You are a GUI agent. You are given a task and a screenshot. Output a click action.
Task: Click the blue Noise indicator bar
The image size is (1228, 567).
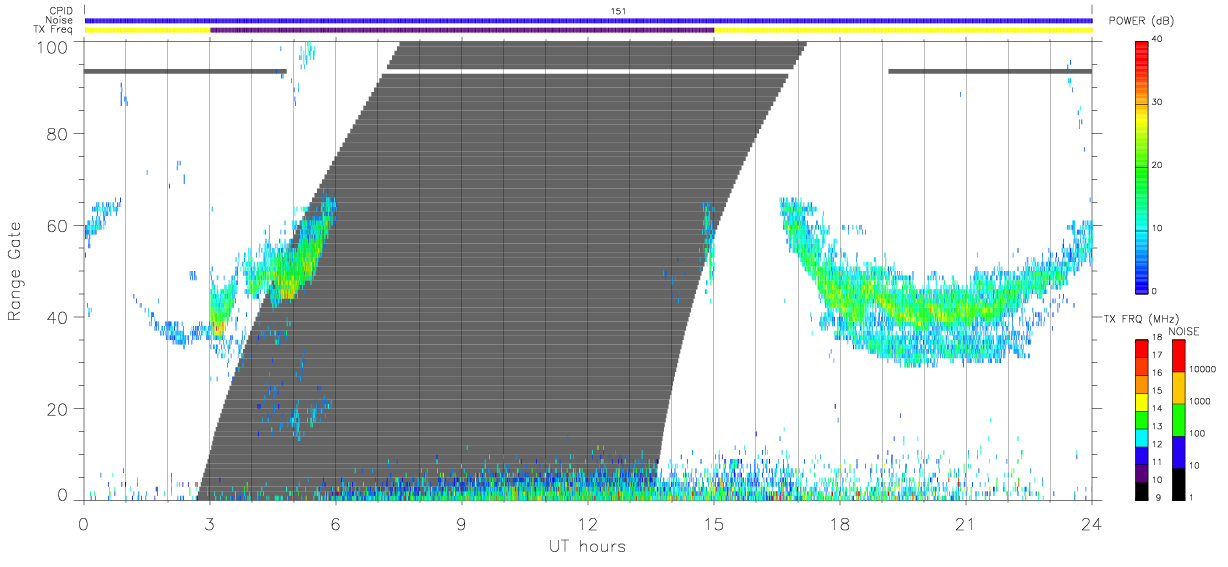coord(588,20)
